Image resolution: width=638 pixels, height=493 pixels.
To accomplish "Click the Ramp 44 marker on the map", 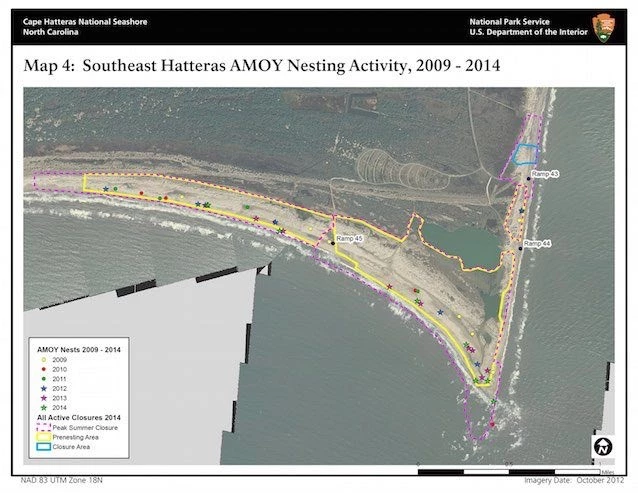I will (520, 246).
